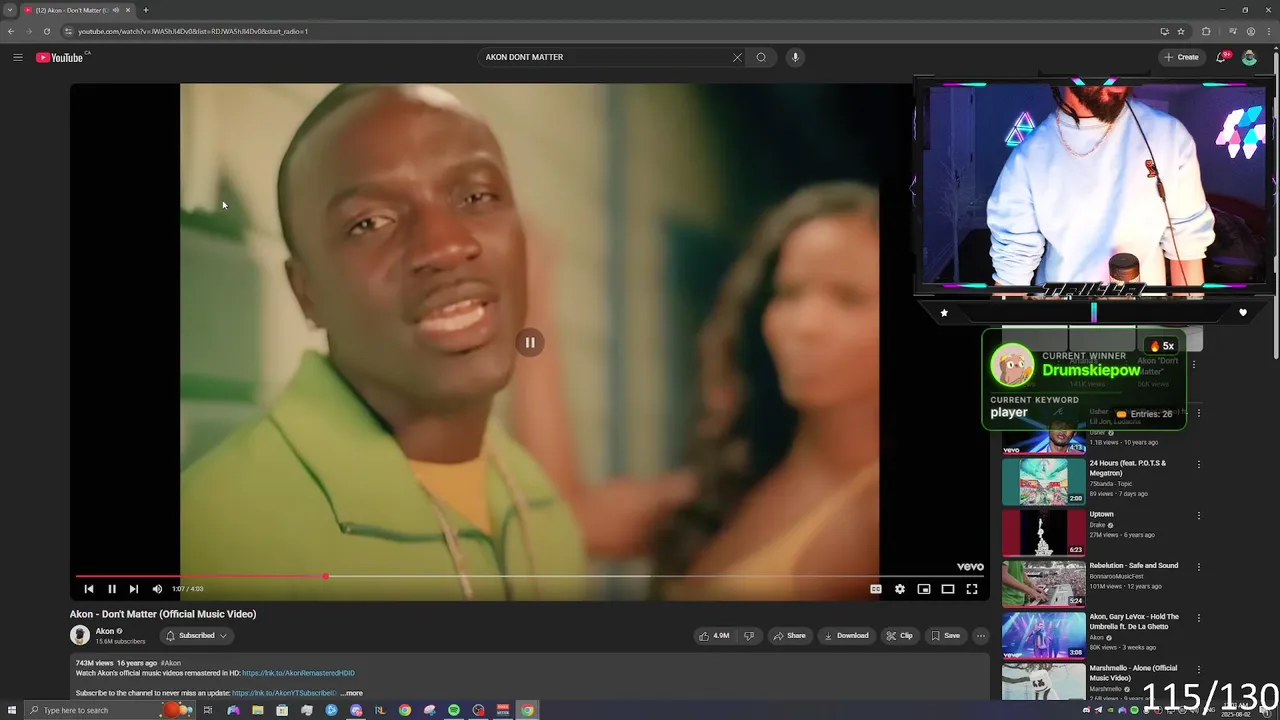
Task: Open options for the Uptown video
Action: click(1198, 515)
